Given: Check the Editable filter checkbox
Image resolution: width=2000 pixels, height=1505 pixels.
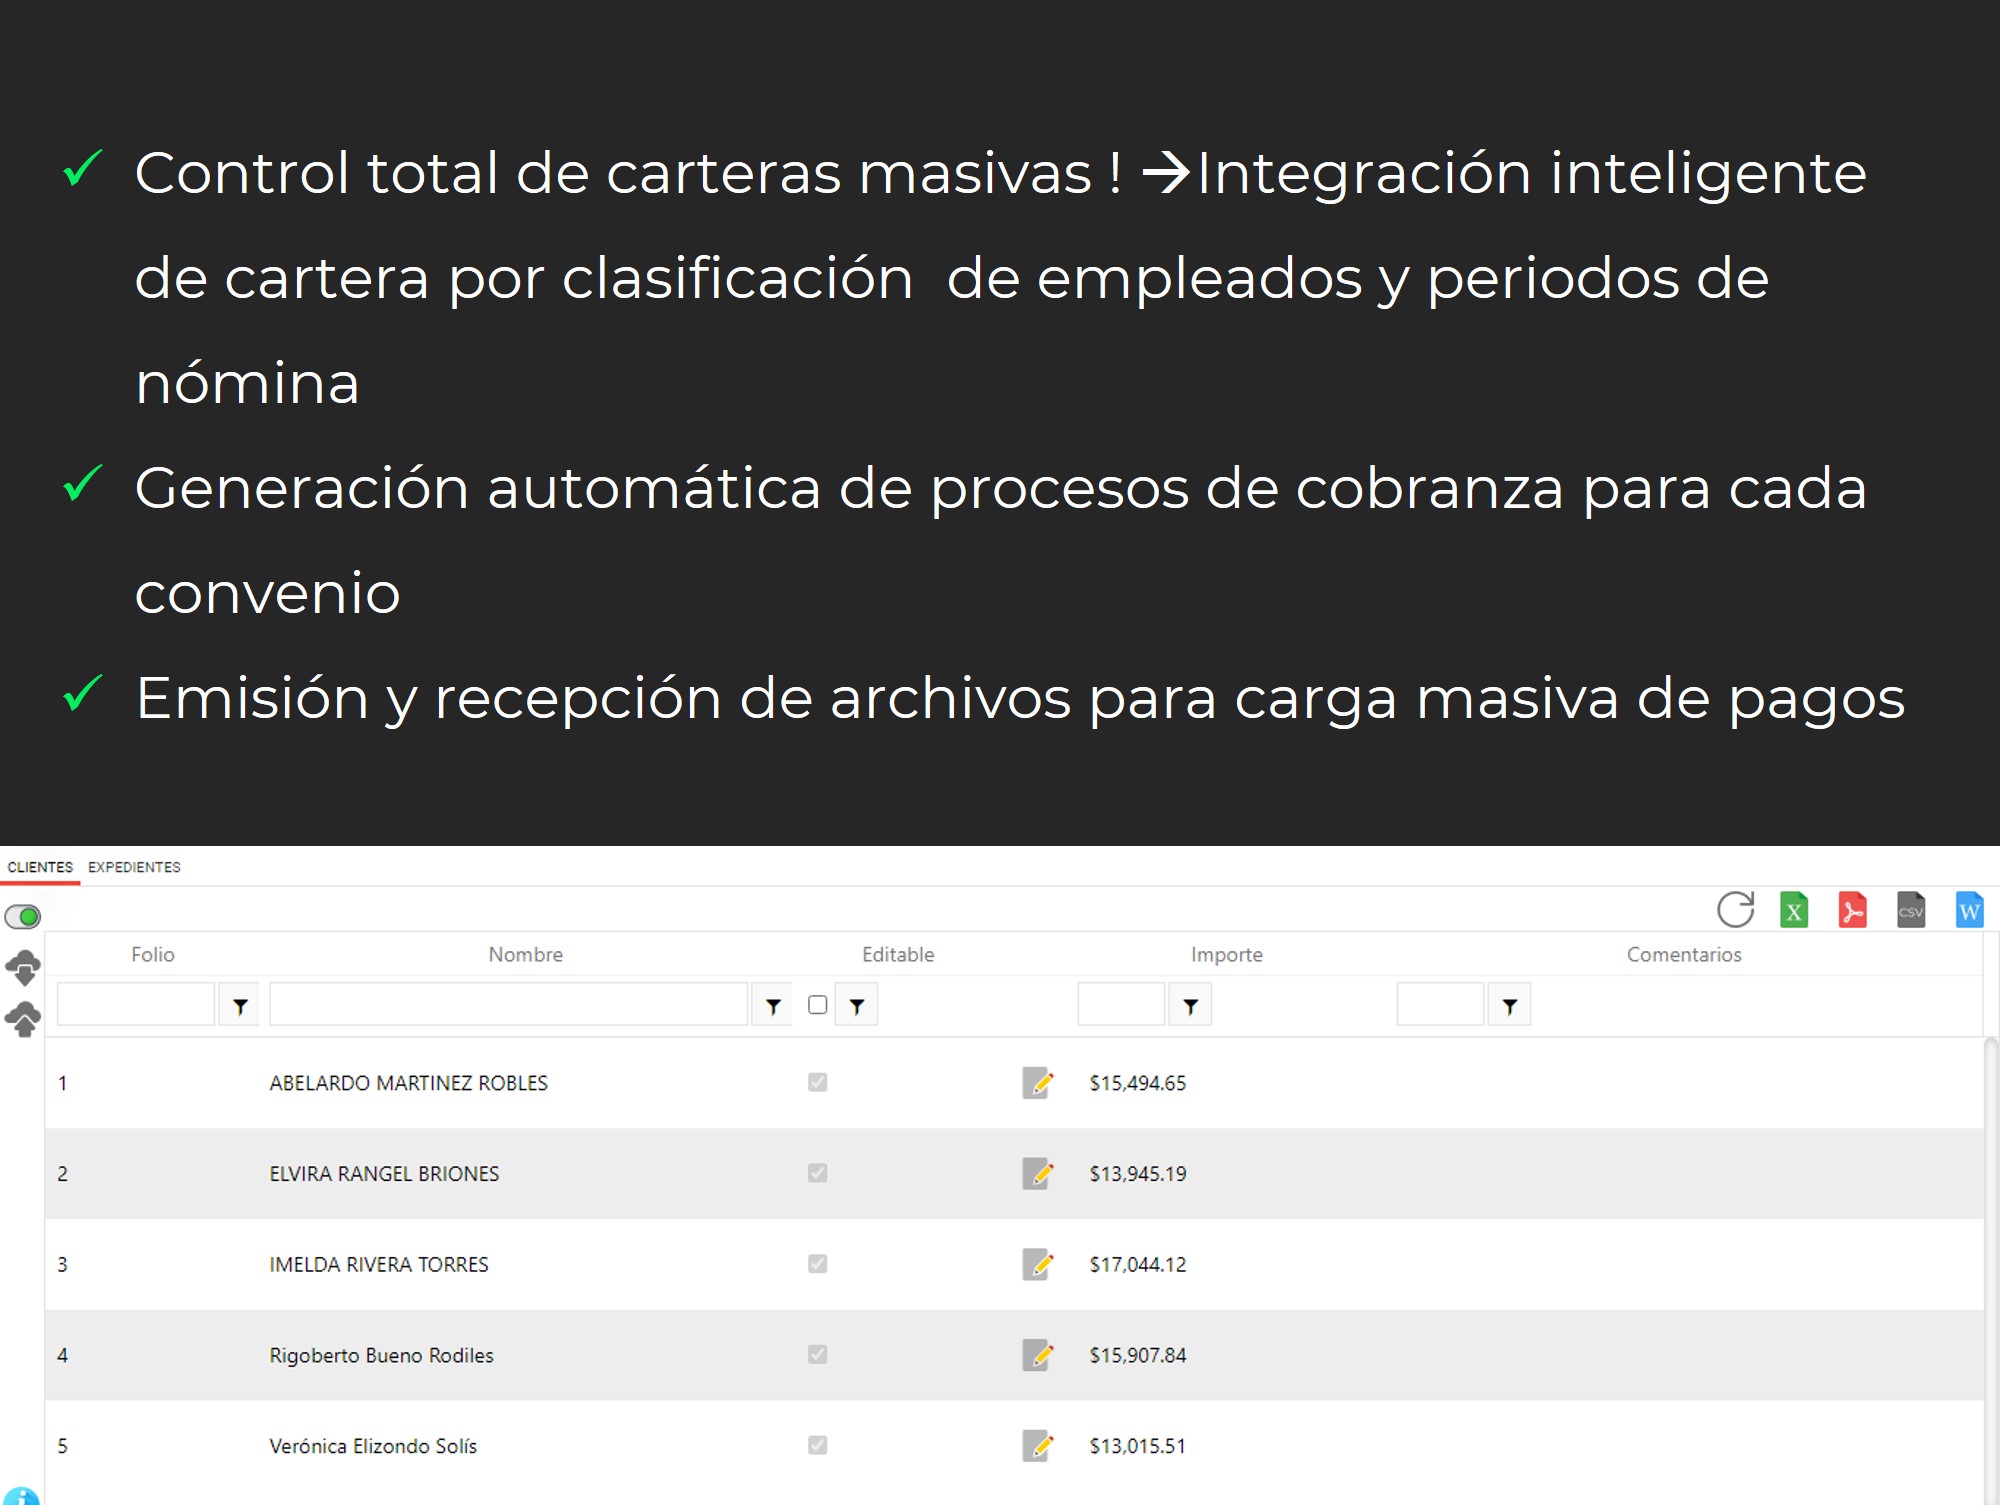Looking at the screenshot, I should [x=817, y=1005].
